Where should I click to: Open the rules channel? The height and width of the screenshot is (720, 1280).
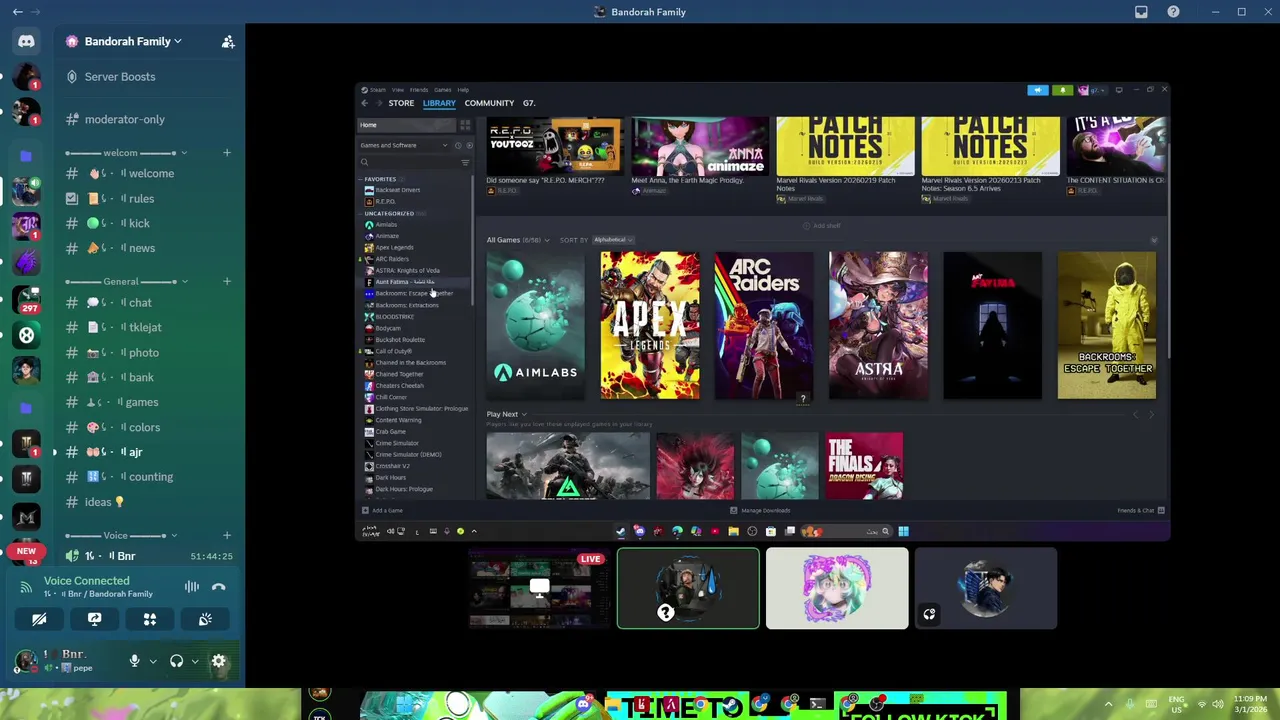point(148,199)
